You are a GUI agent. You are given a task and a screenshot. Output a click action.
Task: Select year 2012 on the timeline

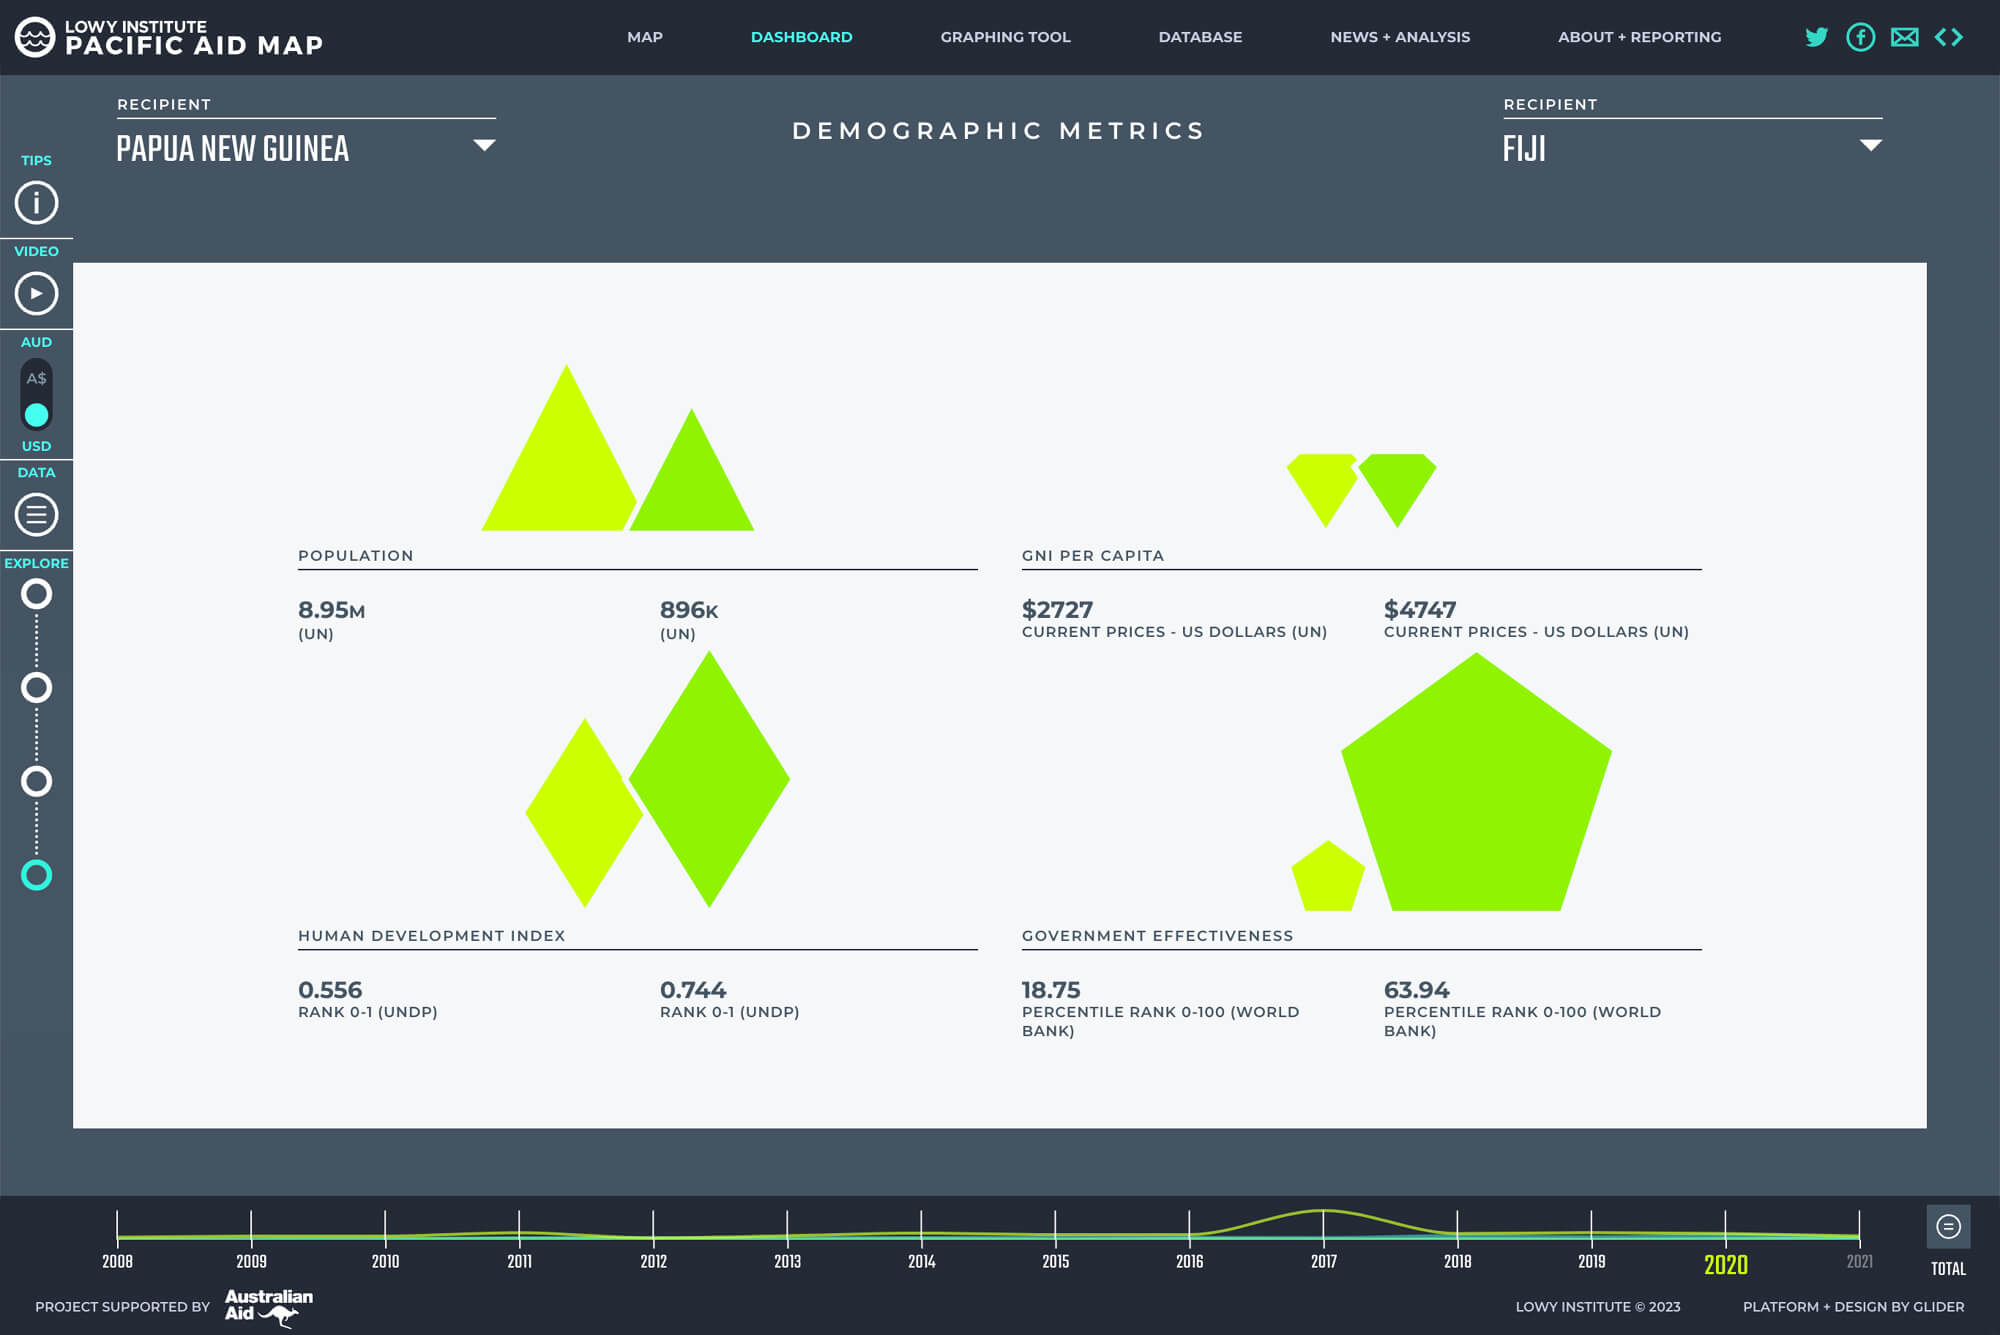(653, 1261)
